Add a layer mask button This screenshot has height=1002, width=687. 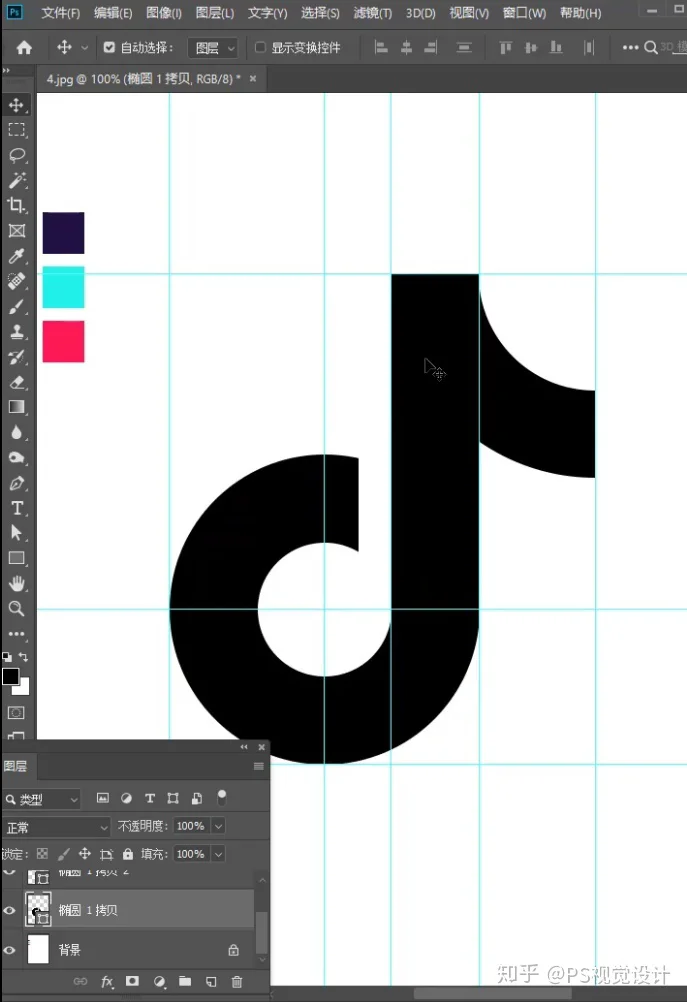pos(132,982)
